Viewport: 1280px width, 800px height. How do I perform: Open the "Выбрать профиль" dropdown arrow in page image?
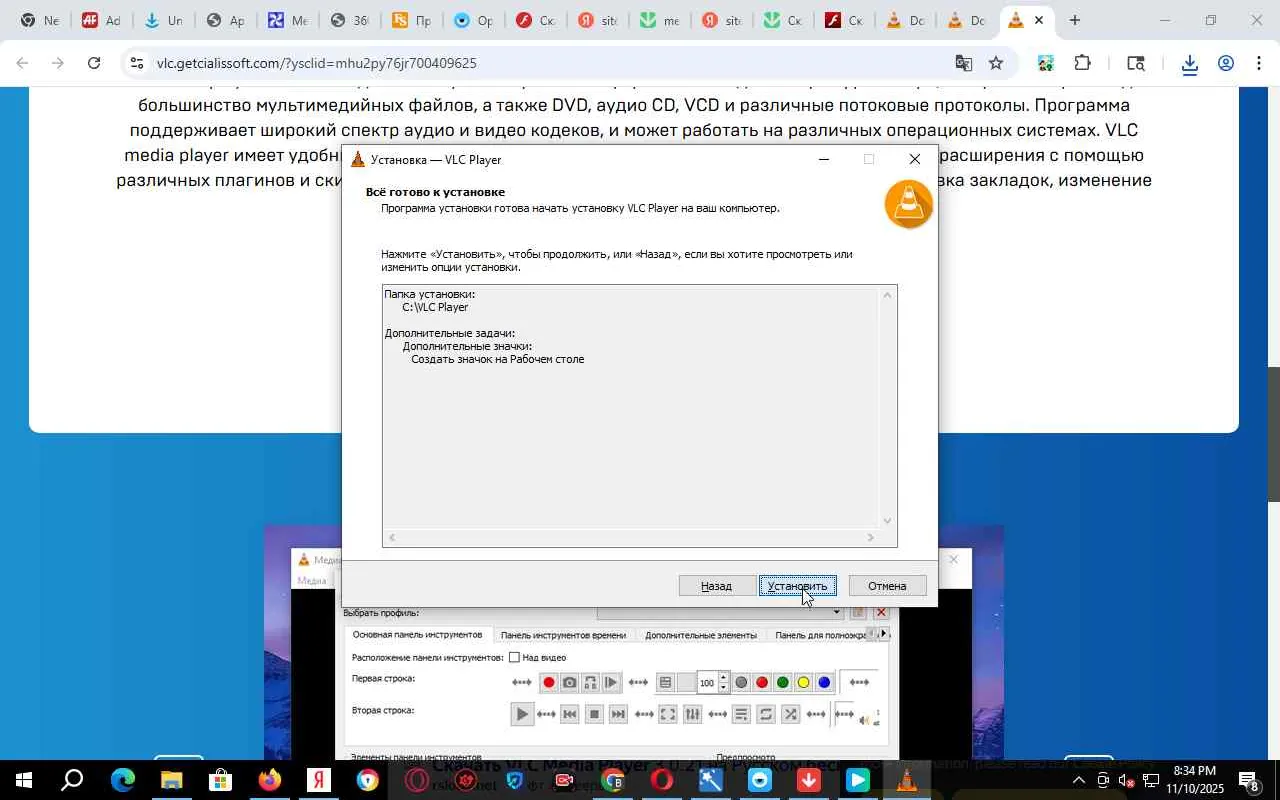[836, 613]
